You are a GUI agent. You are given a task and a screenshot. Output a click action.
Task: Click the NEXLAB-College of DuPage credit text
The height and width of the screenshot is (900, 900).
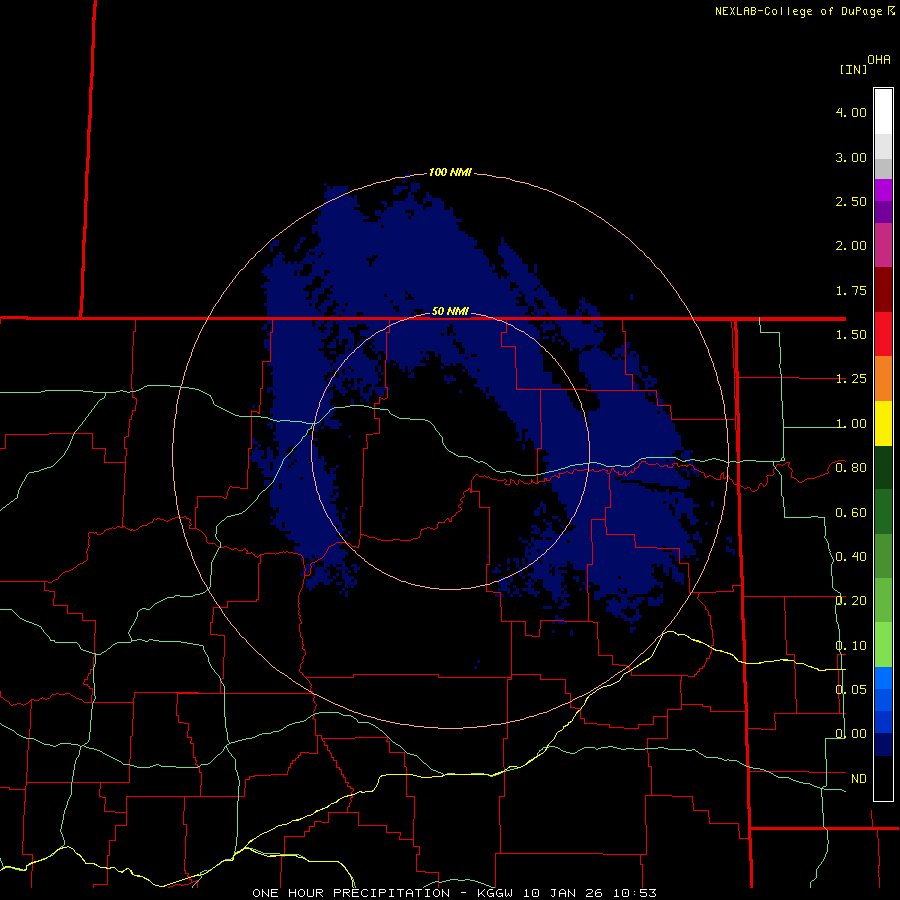[799, 11]
